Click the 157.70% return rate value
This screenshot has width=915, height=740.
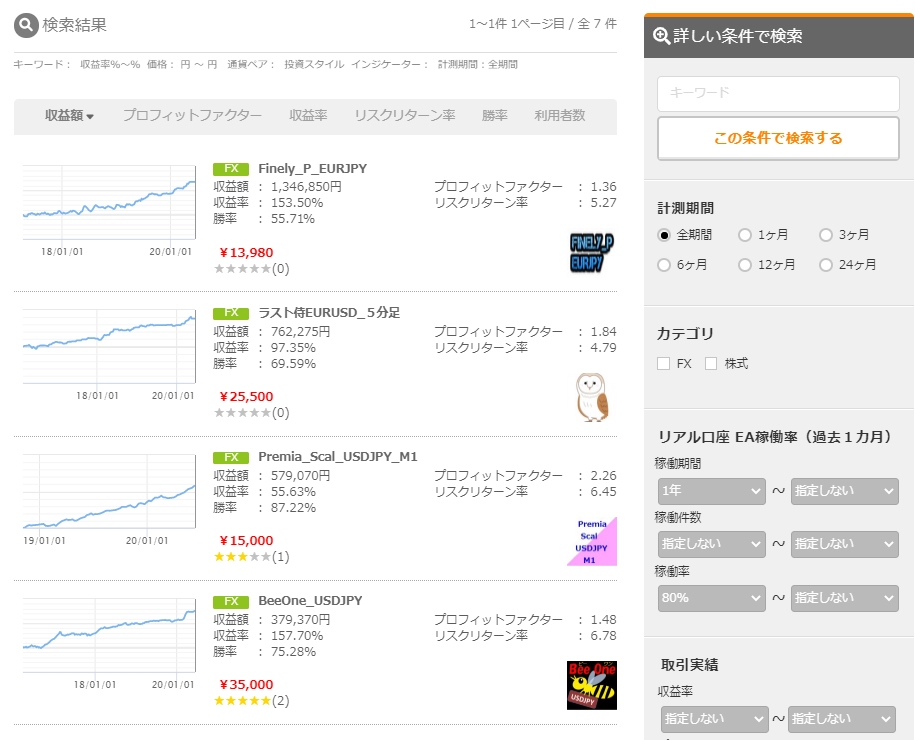(297, 636)
